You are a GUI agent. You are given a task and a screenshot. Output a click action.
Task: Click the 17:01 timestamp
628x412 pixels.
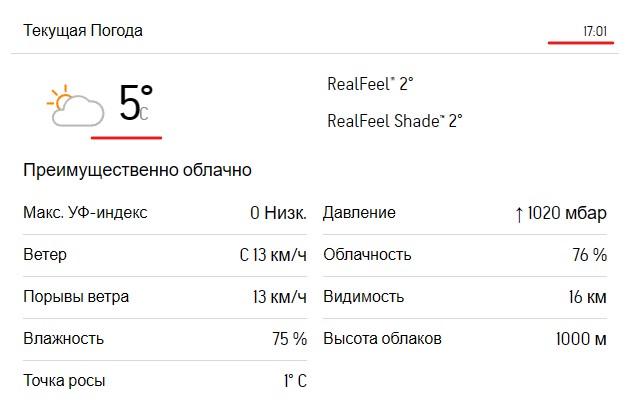click(x=595, y=32)
